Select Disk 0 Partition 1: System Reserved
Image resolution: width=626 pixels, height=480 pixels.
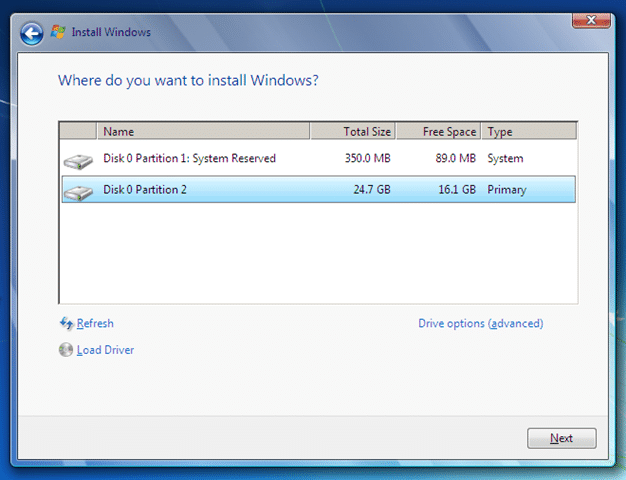coord(318,159)
